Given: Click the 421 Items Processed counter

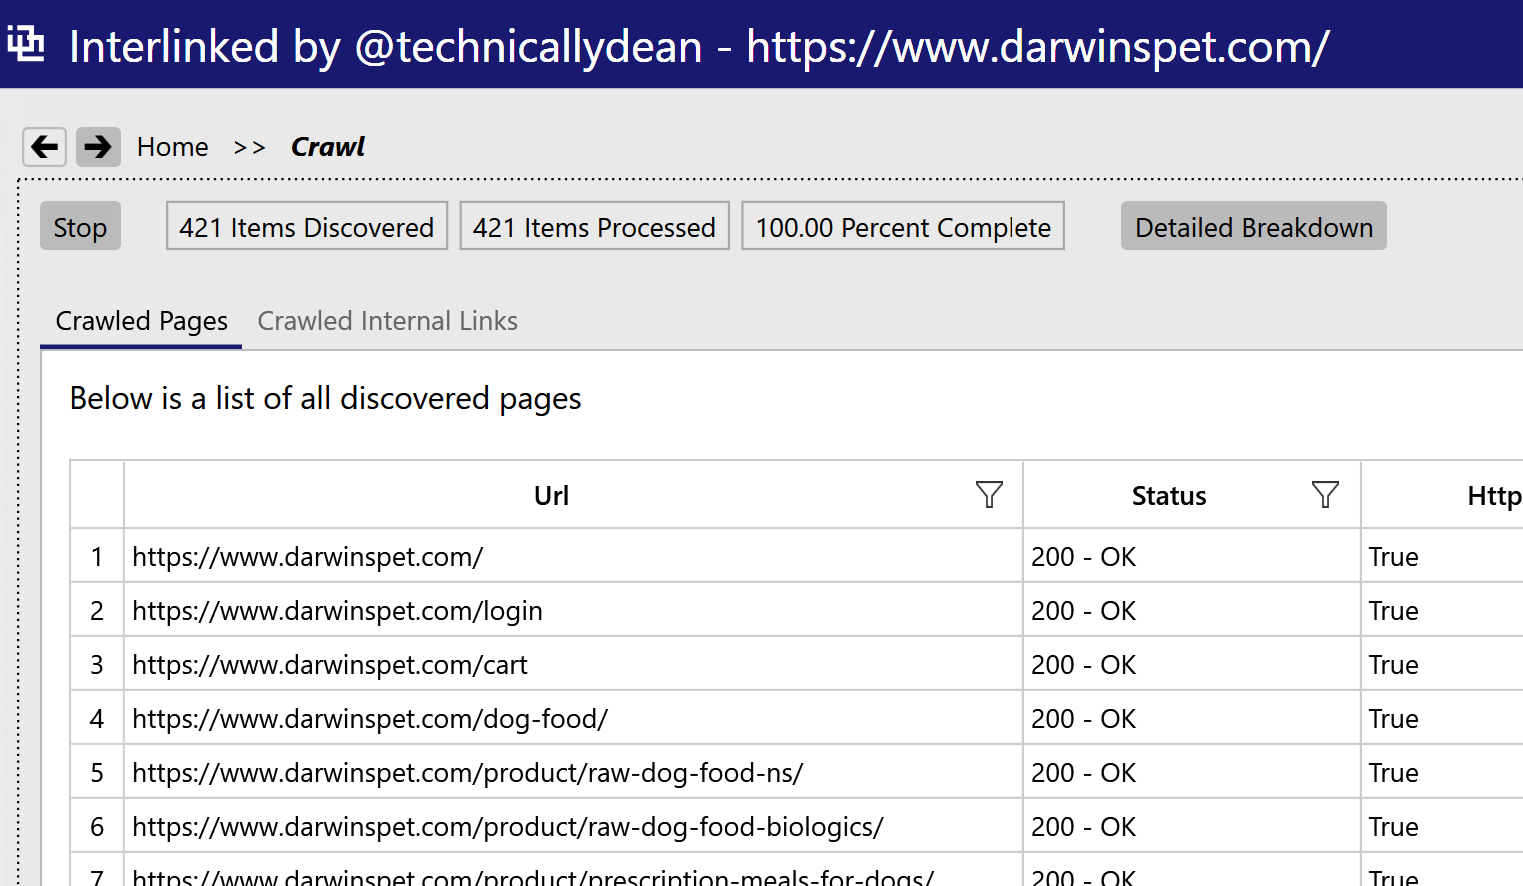Looking at the screenshot, I should pyautogui.click(x=594, y=226).
